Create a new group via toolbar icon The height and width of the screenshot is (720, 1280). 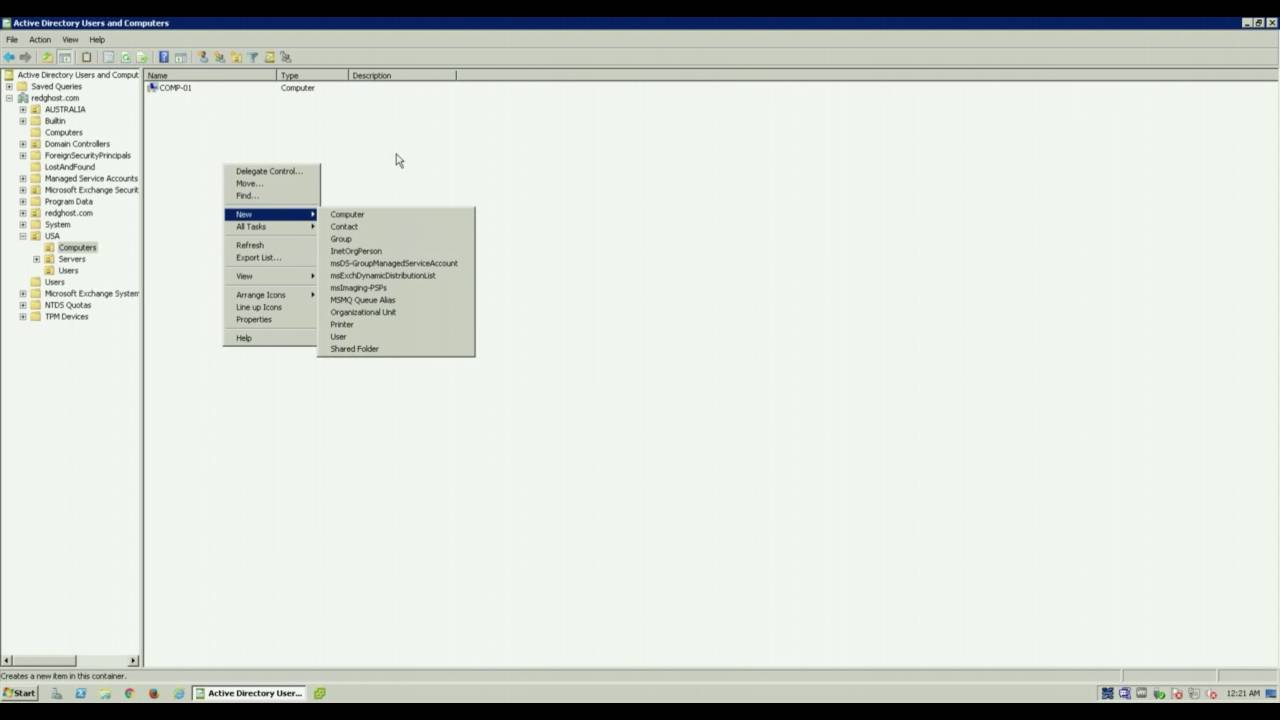[x=219, y=57]
